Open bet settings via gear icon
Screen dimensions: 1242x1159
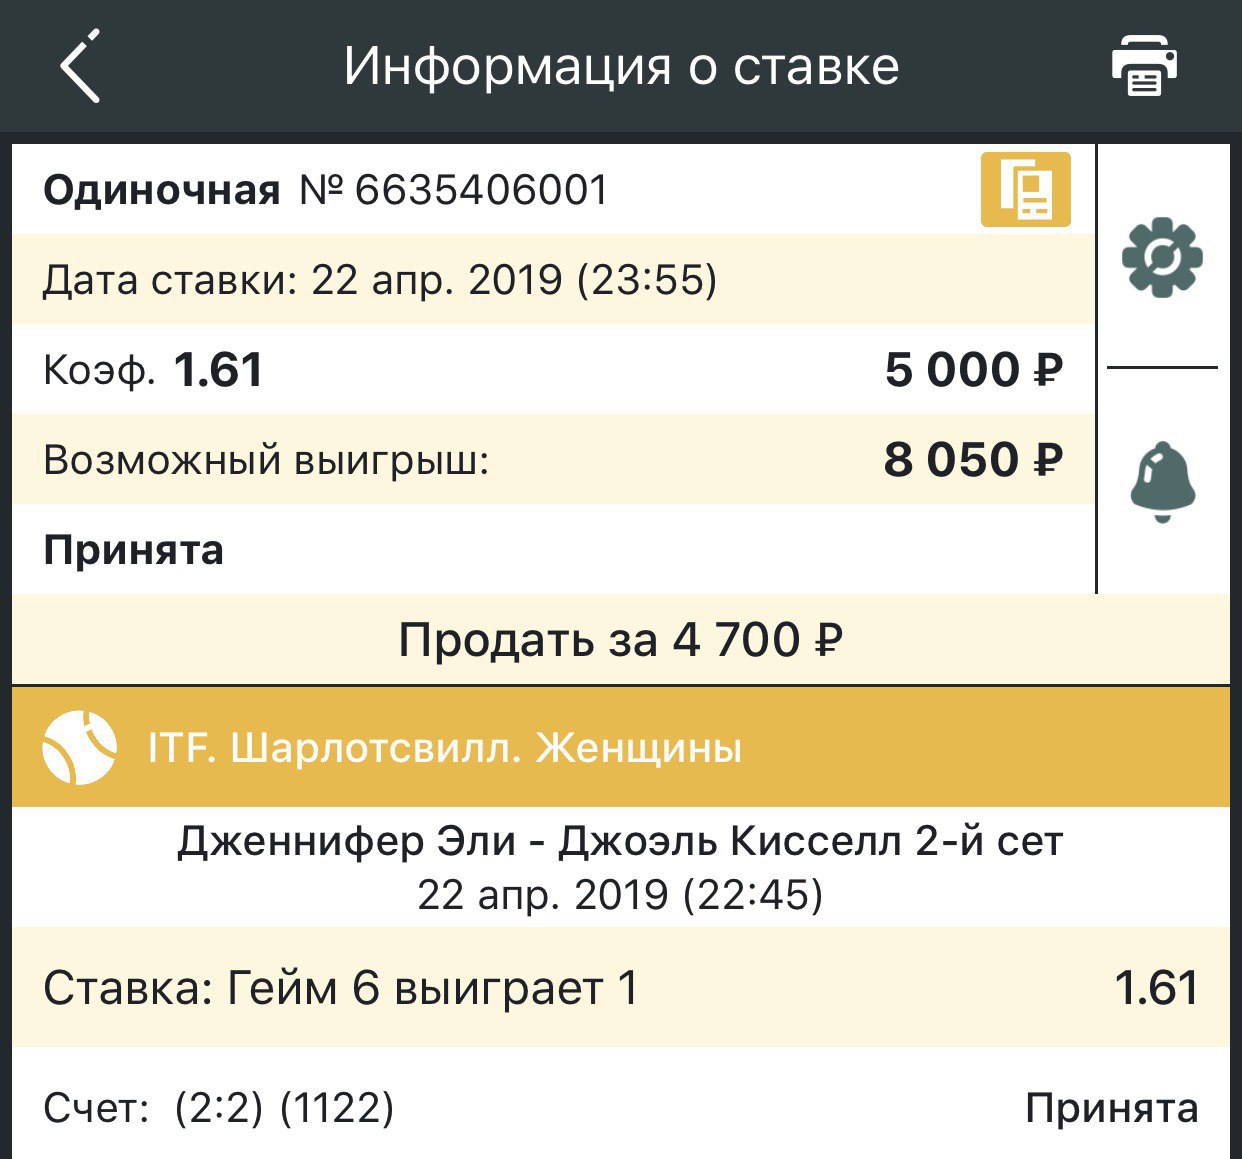[x=1161, y=259]
